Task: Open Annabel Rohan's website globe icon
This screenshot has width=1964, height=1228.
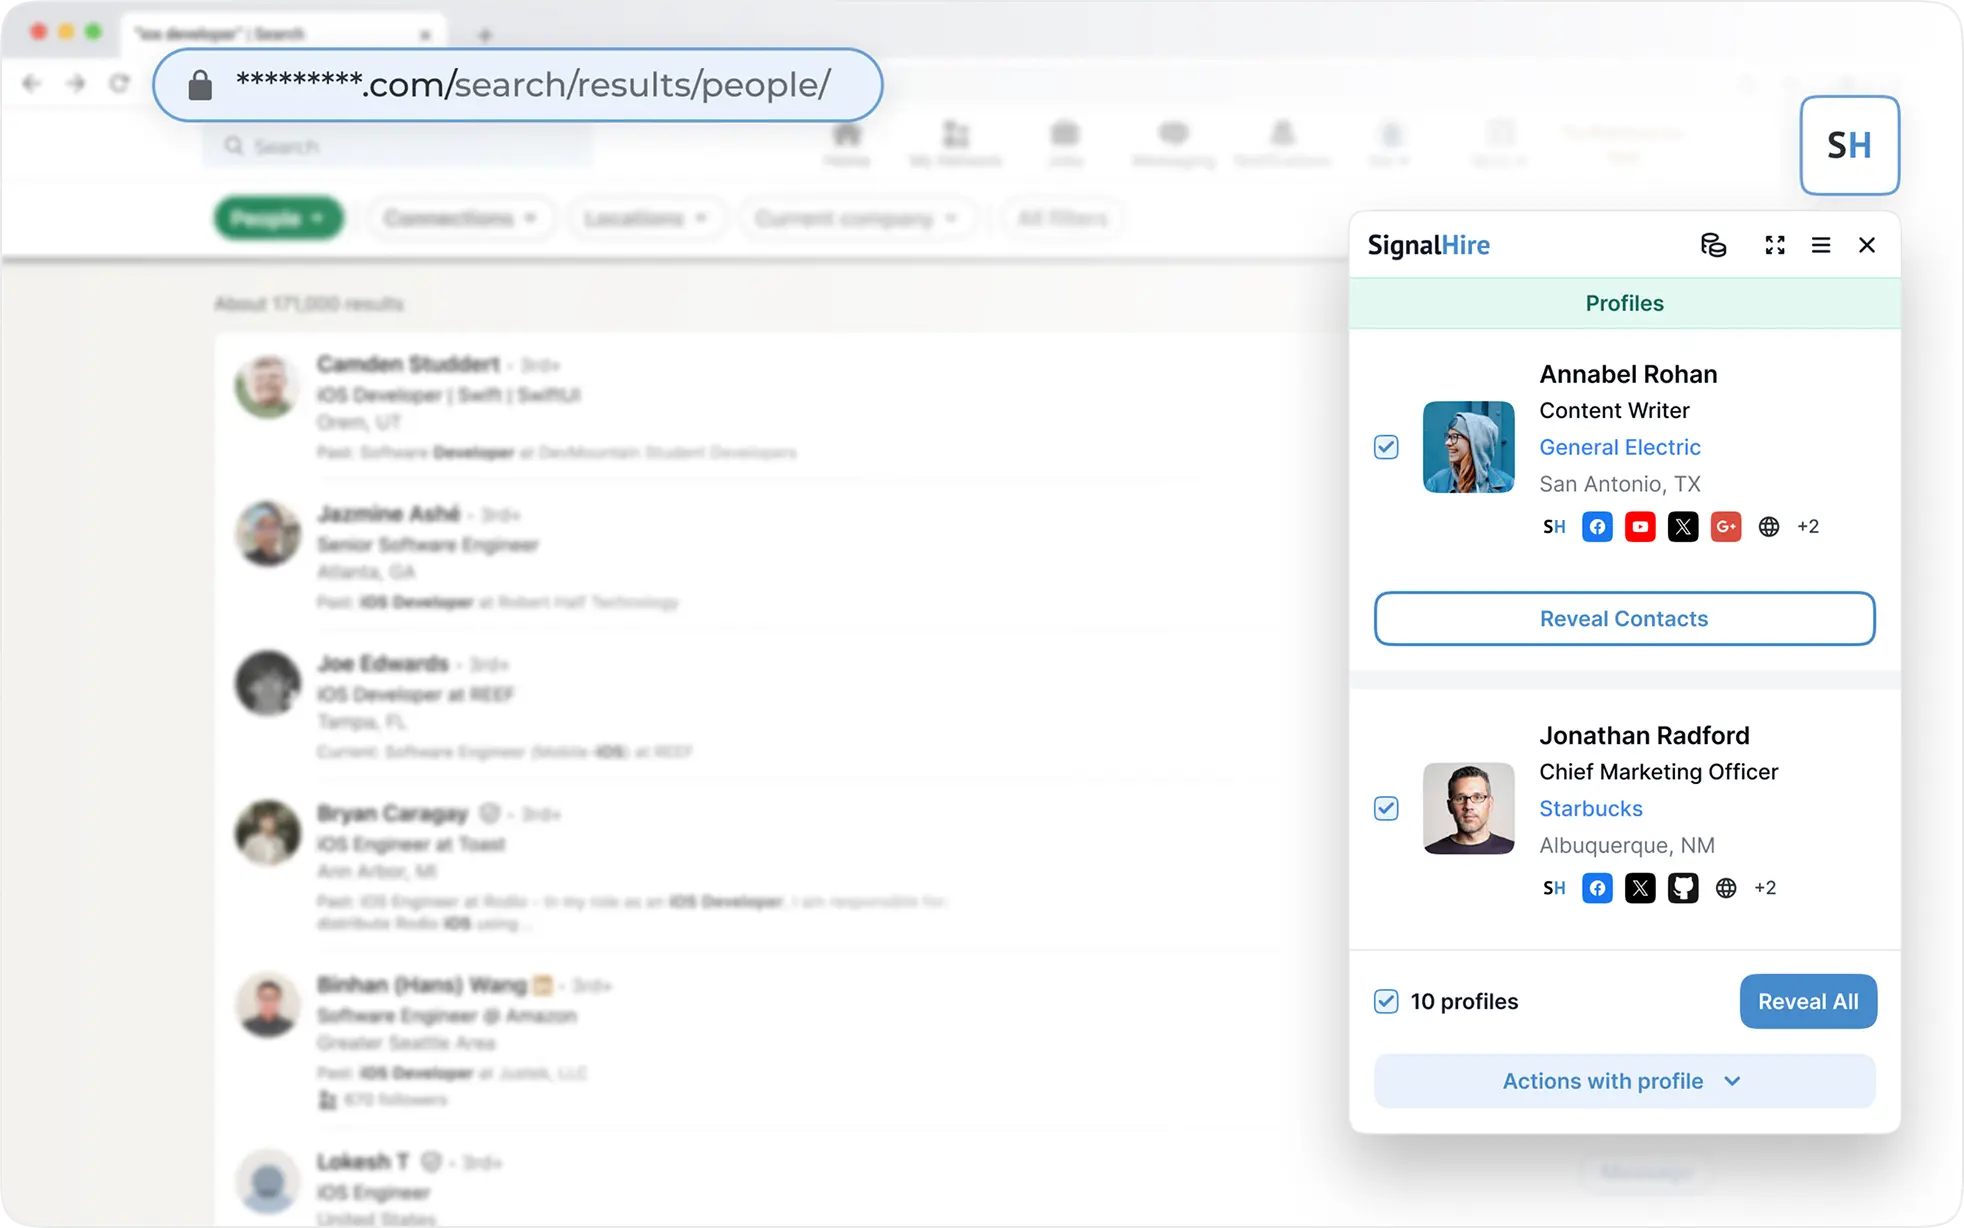Action: pyautogui.click(x=1769, y=527)
